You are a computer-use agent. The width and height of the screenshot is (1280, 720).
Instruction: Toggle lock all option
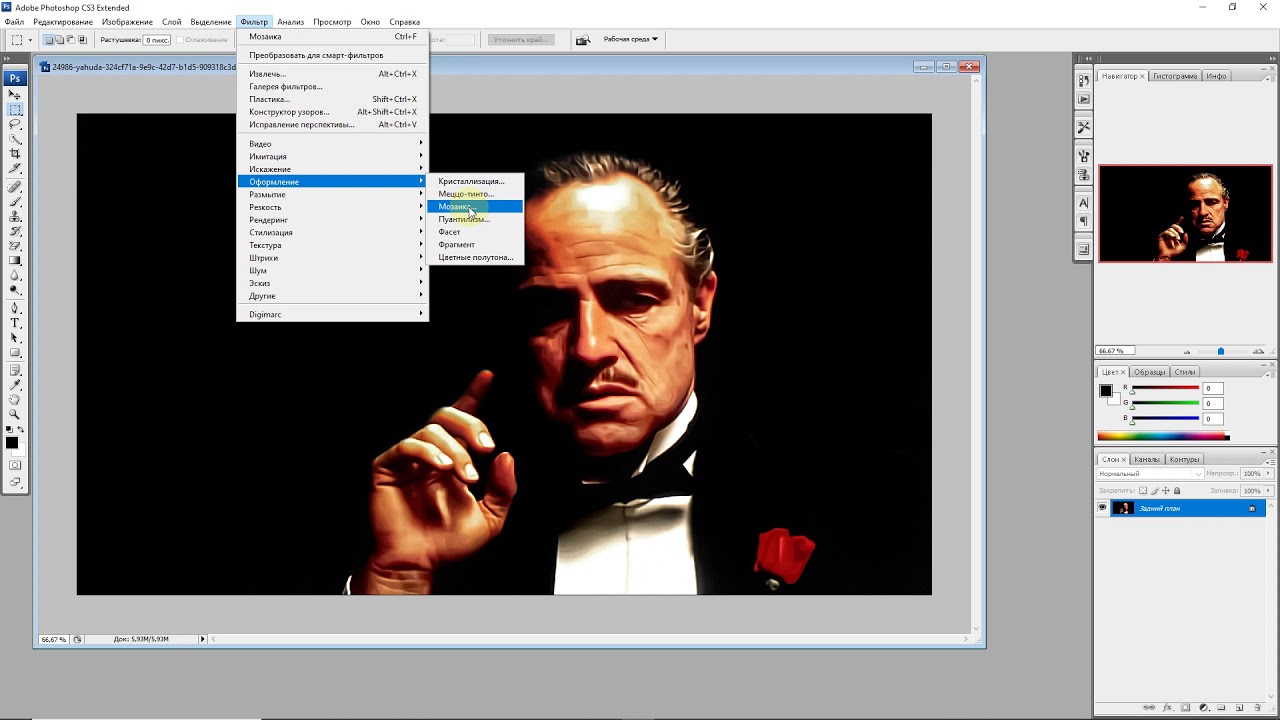[x=1177, y=490]
